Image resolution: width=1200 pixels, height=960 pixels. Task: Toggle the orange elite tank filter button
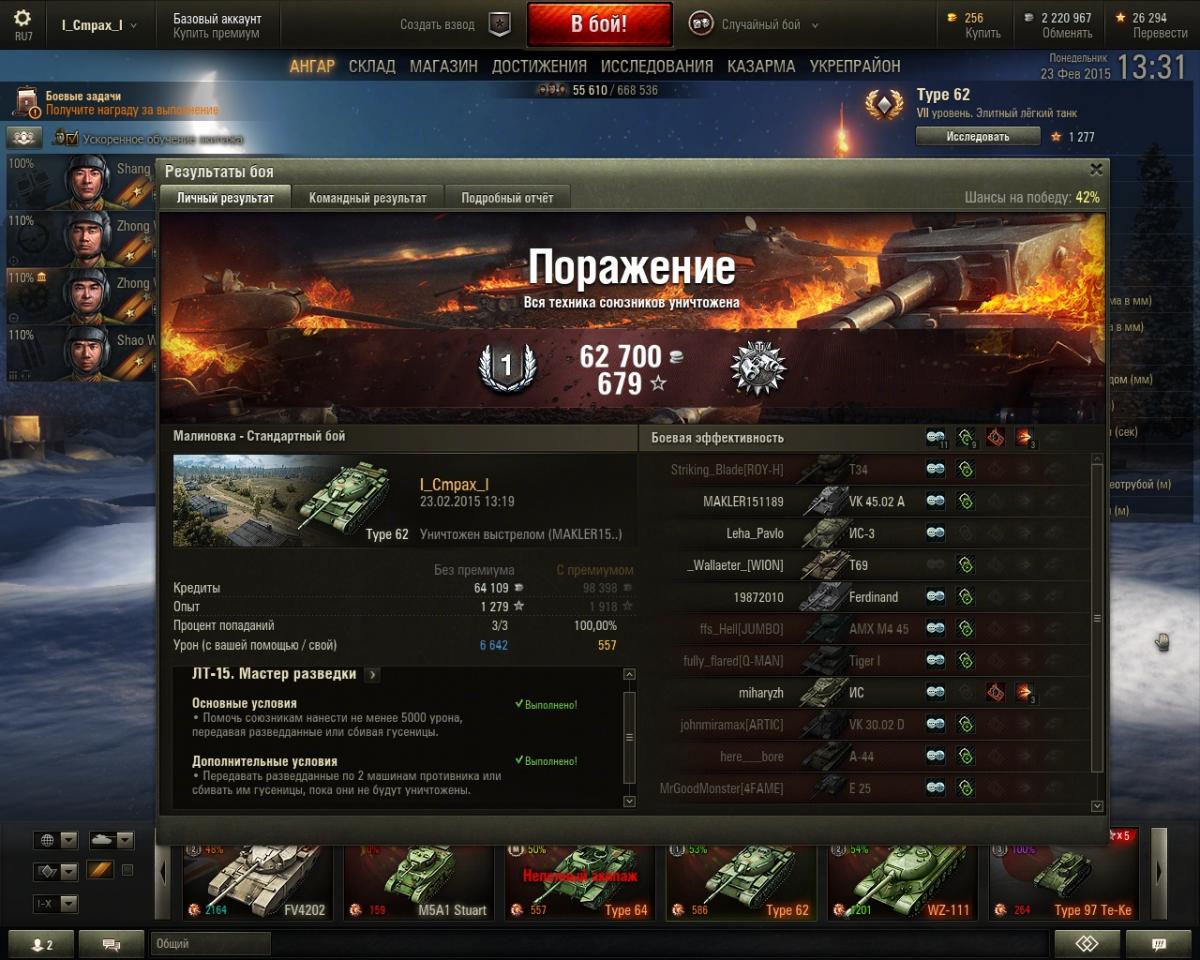99,870
